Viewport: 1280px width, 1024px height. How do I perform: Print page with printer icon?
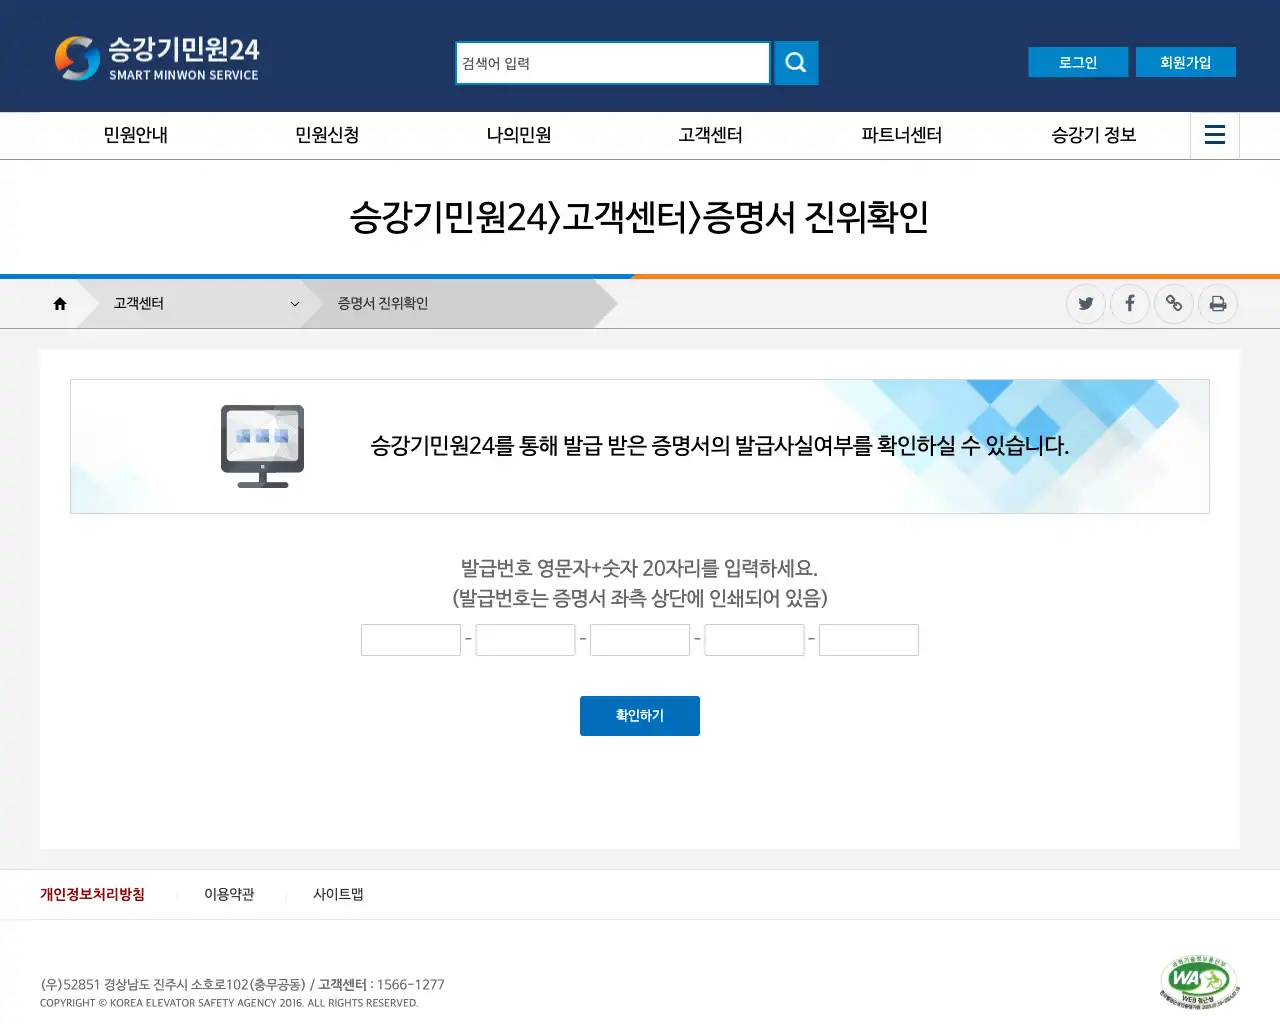[1218, 304]
